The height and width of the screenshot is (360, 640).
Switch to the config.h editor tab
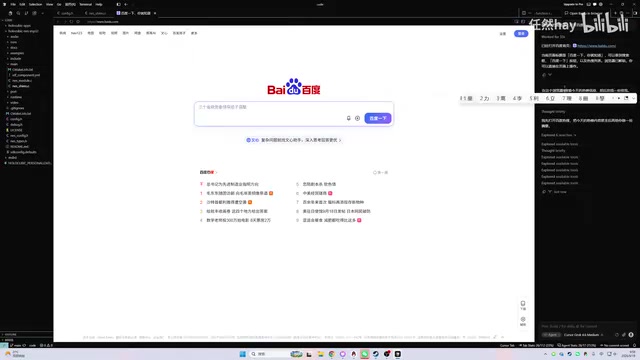[x=67, y=13]
